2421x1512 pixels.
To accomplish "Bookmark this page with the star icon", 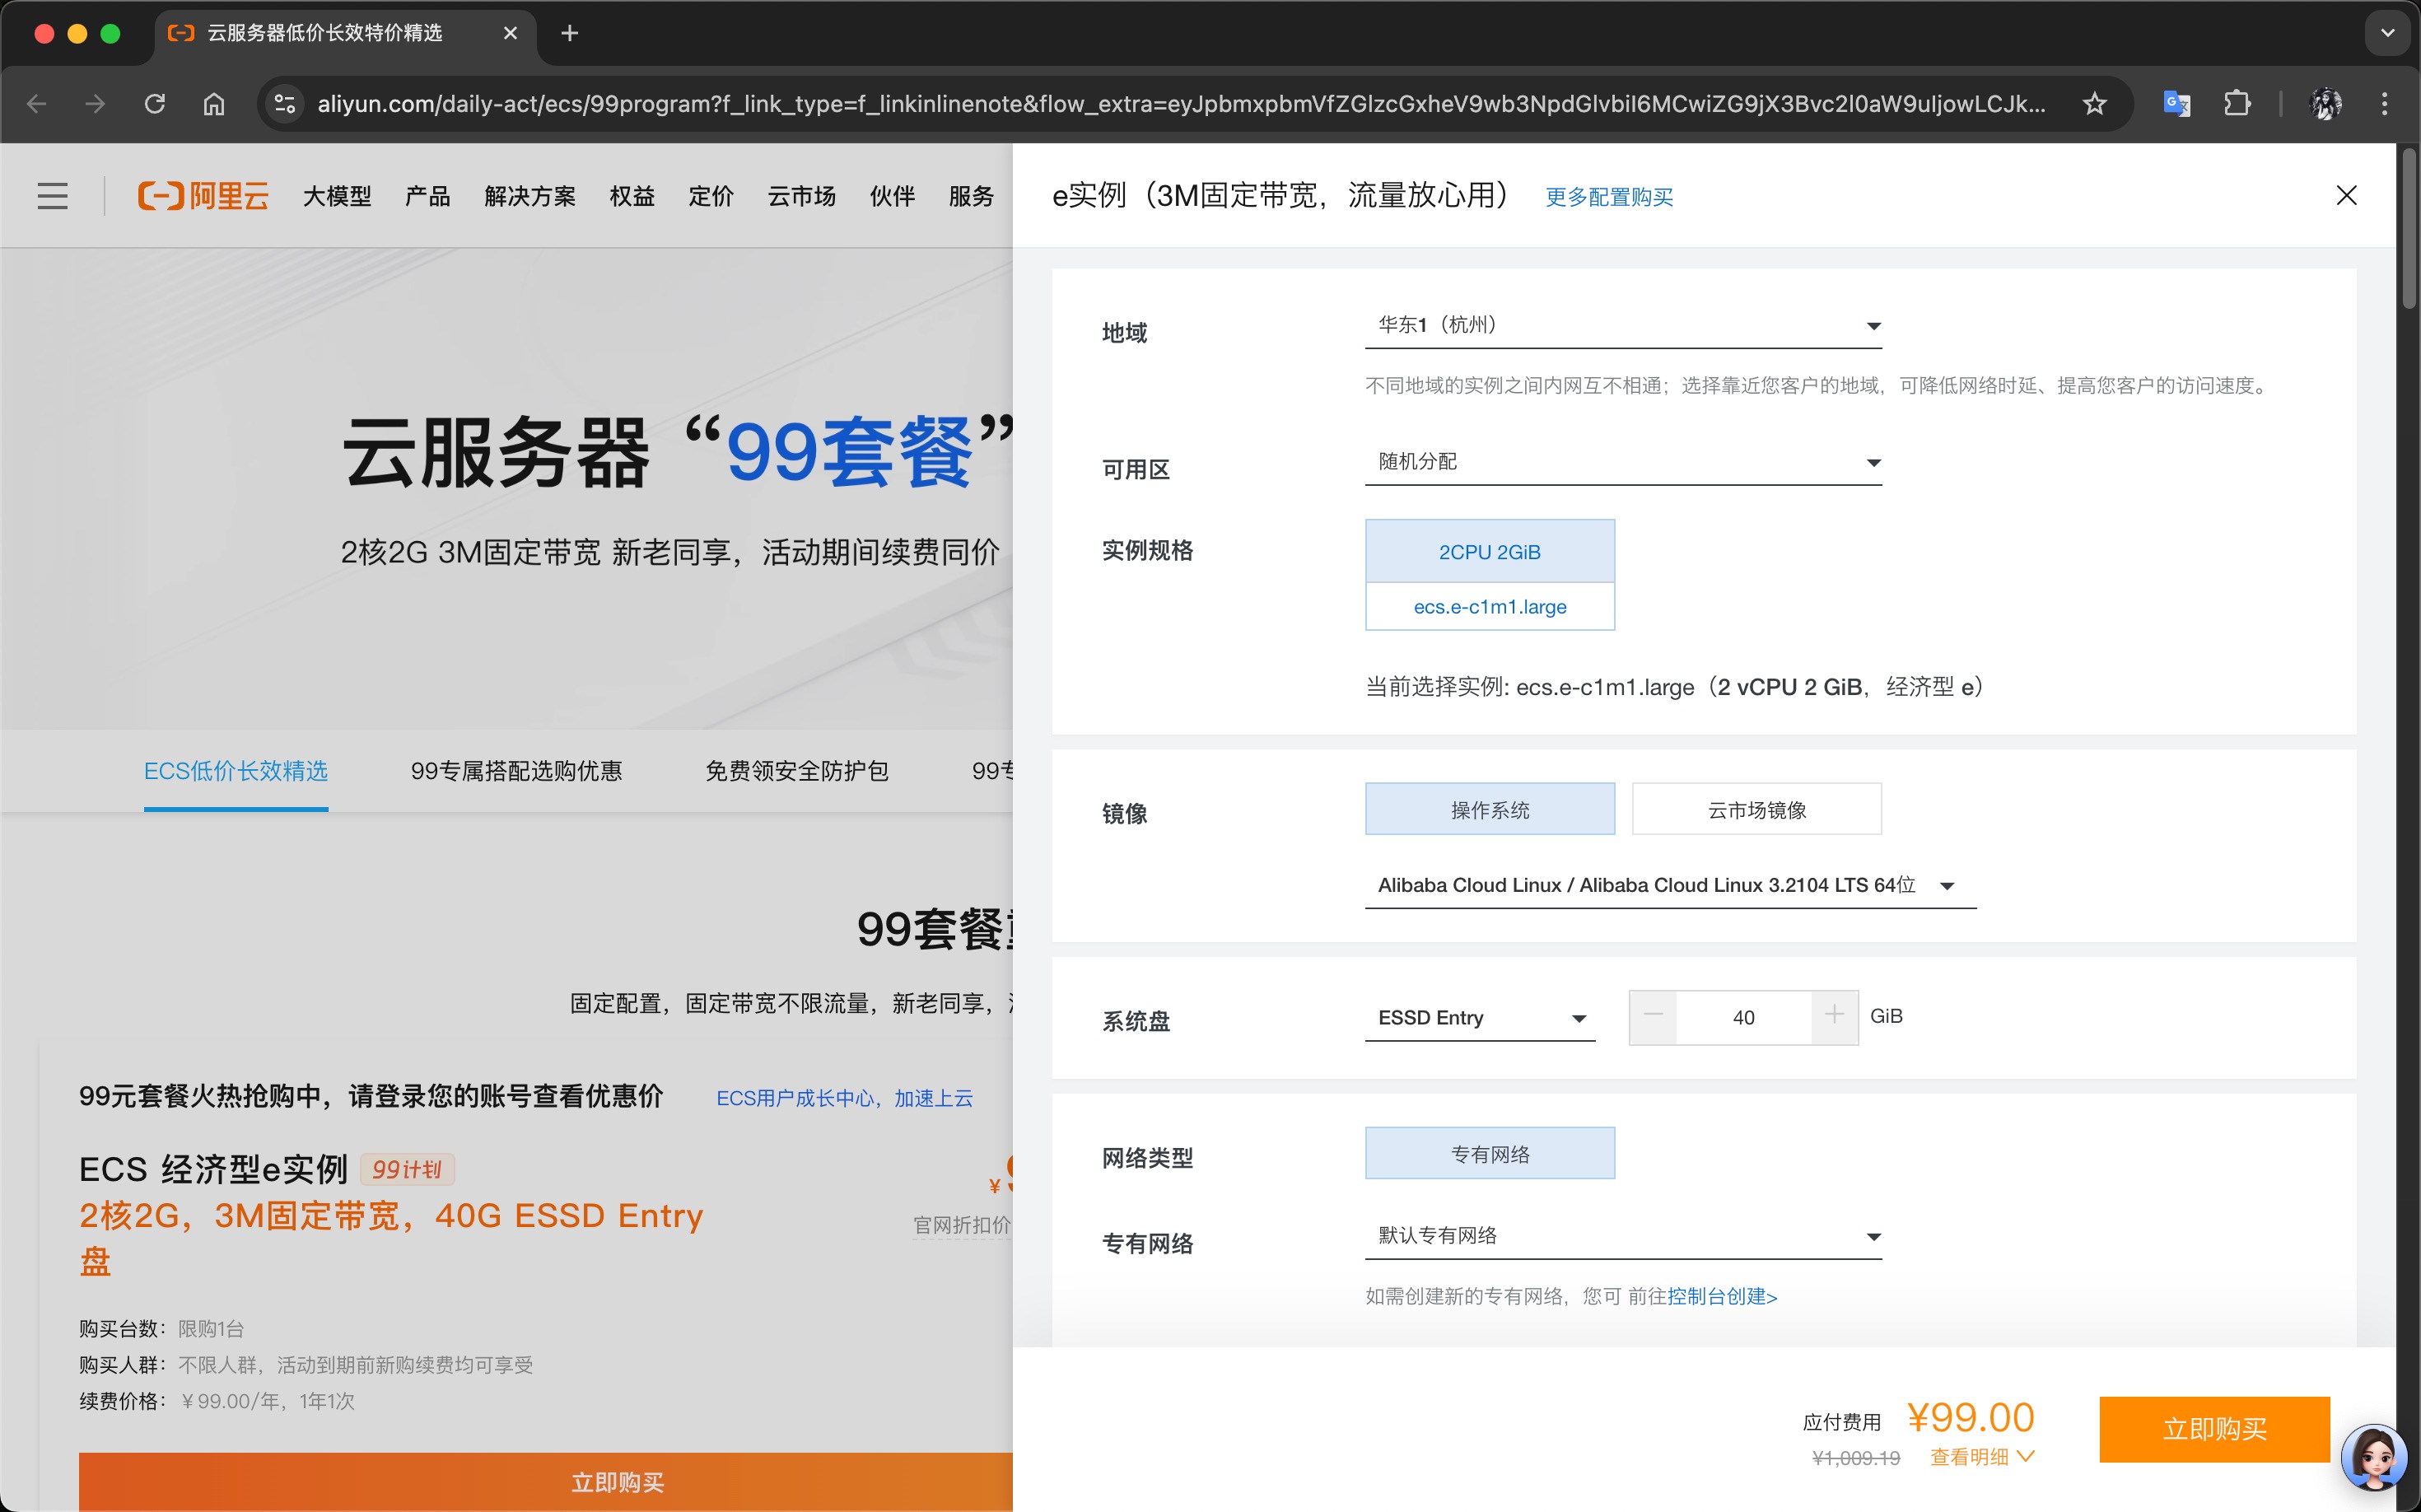I will (x=2094, y=104).
